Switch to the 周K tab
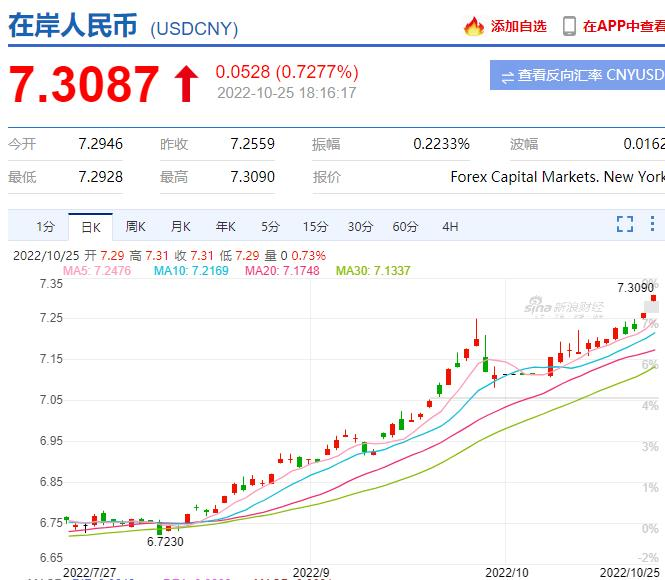Screen dimensions: 665x580 [x=135, y=227]
